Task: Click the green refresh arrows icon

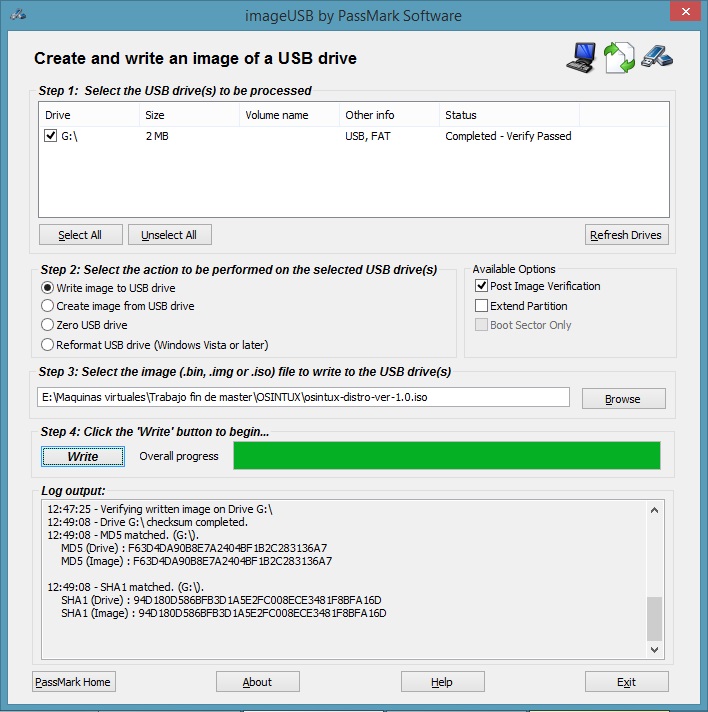Action: pyautogui.click(x=620, y=58)
